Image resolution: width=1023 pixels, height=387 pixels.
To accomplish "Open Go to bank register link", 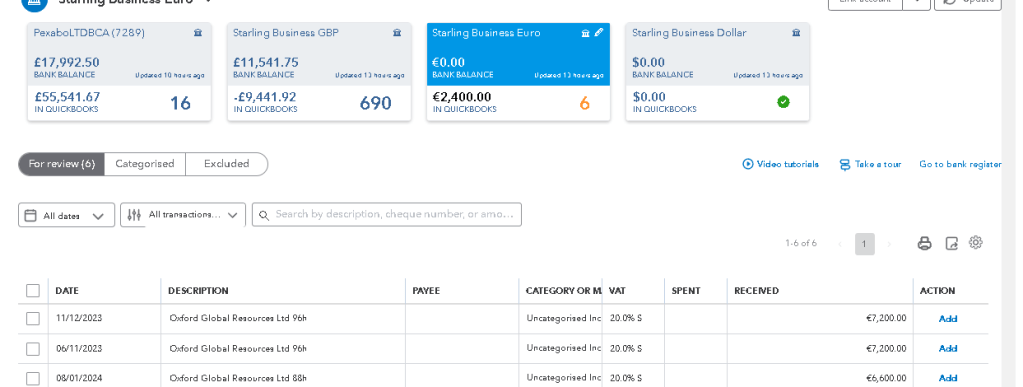I will [x=960, y=164].
